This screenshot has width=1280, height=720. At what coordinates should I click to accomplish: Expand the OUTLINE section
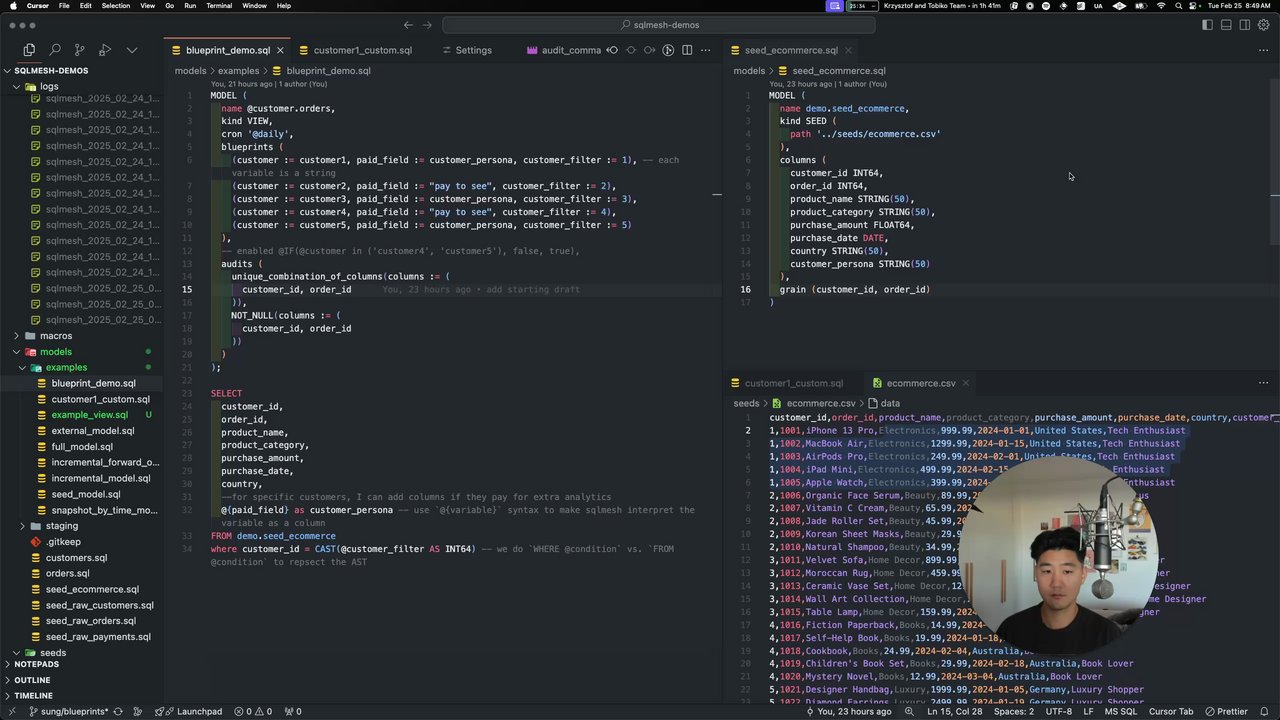coord(32,680)
